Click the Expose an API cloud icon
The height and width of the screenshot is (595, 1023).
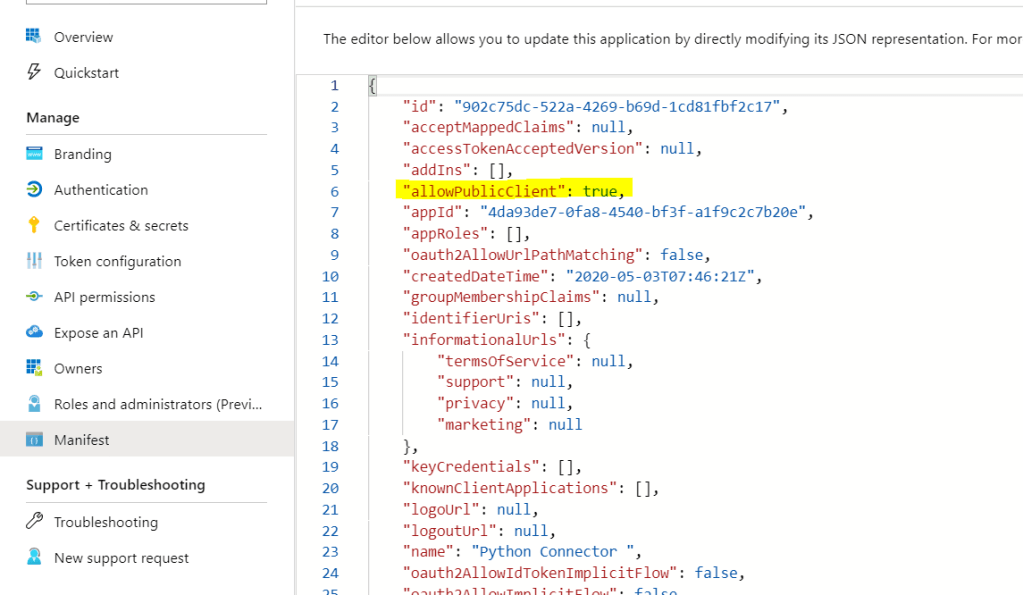coord(34,333)
